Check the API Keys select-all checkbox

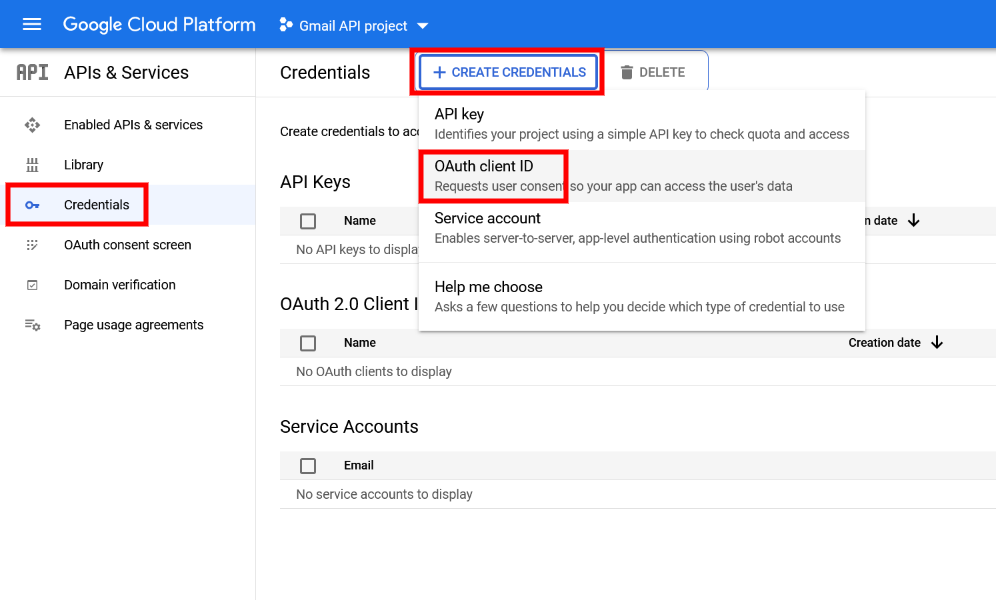[x=308, y=221]
